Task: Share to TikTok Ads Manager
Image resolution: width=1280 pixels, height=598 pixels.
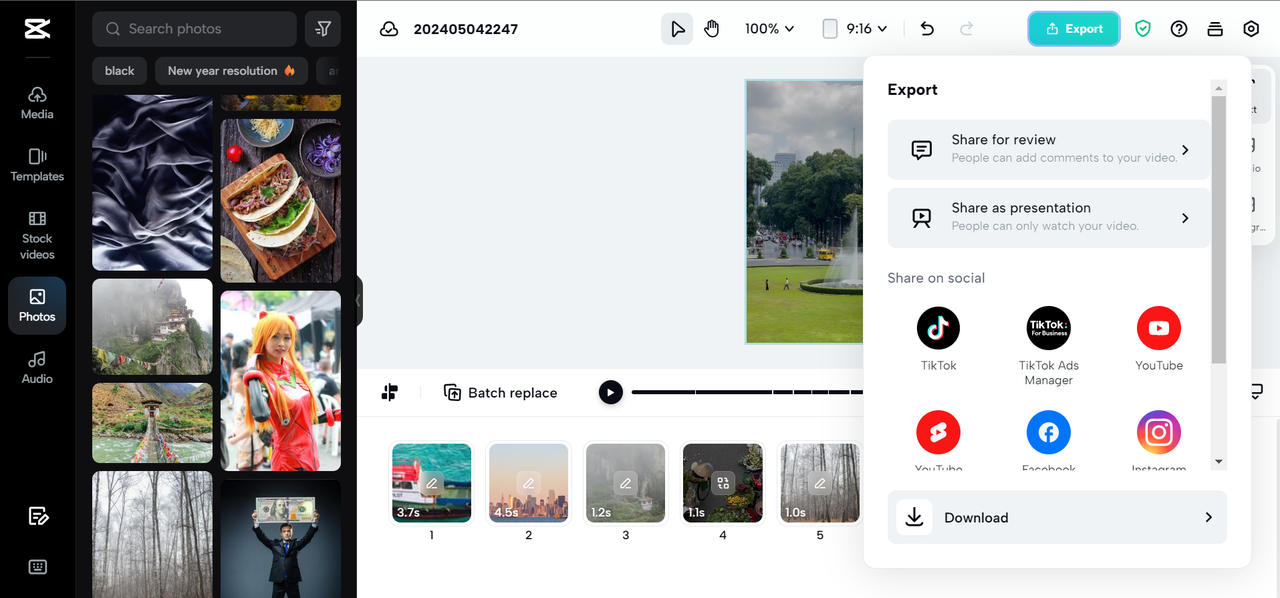Action: point(1048,346)
